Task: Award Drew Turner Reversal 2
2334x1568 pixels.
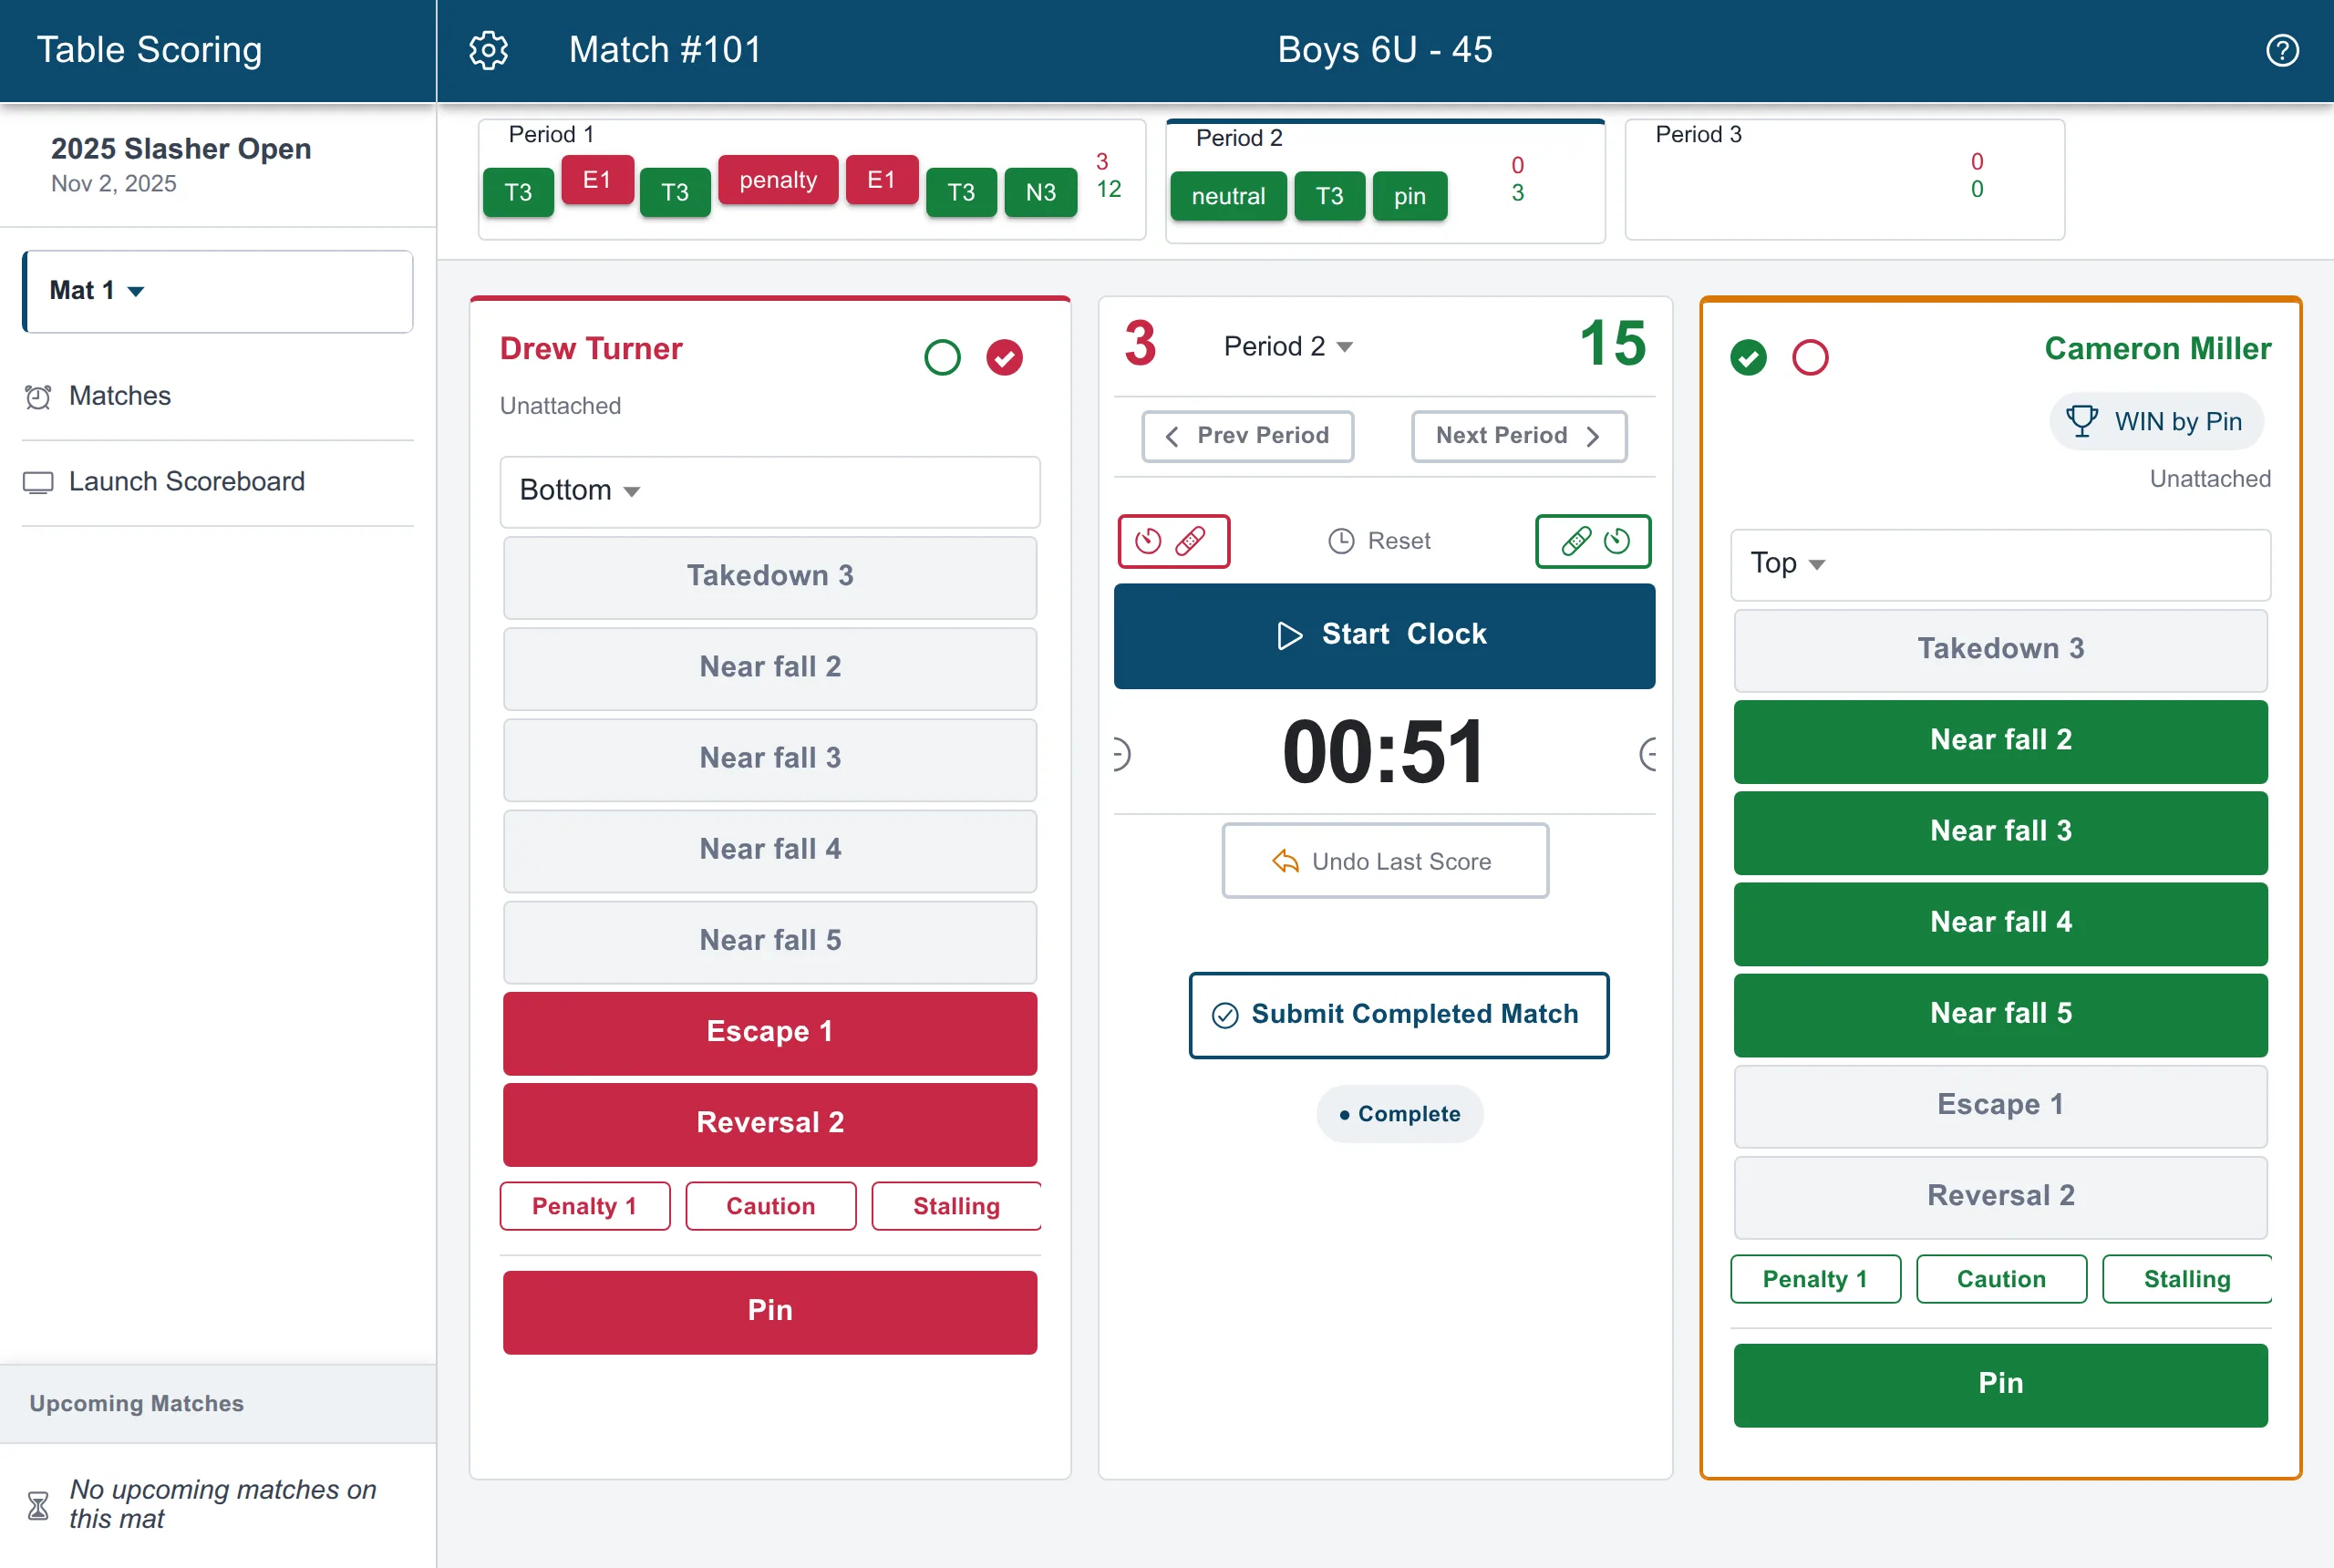Action: (770, 1124)
